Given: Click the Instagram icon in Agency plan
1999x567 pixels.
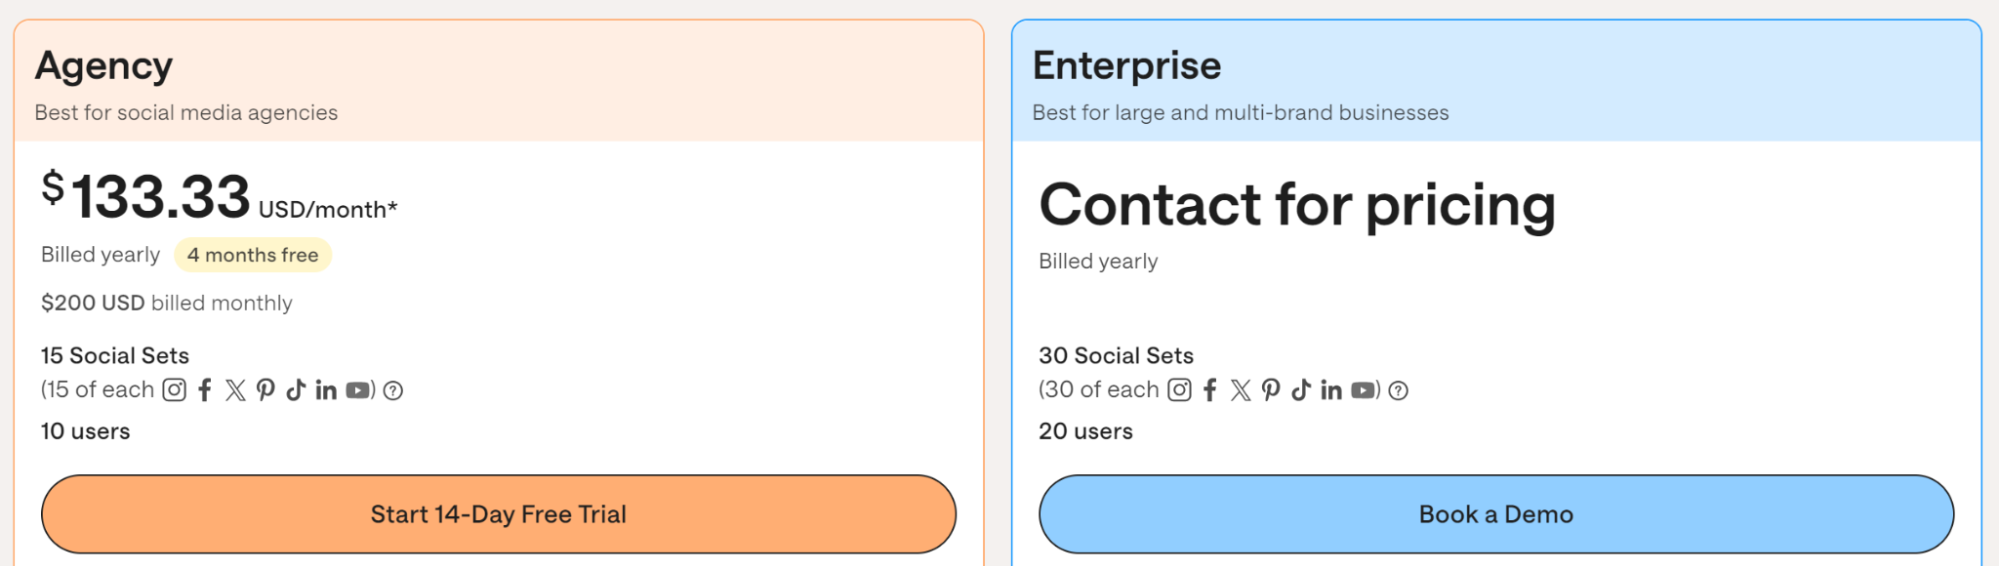Looking at the screenshot, I should (174, 390).
